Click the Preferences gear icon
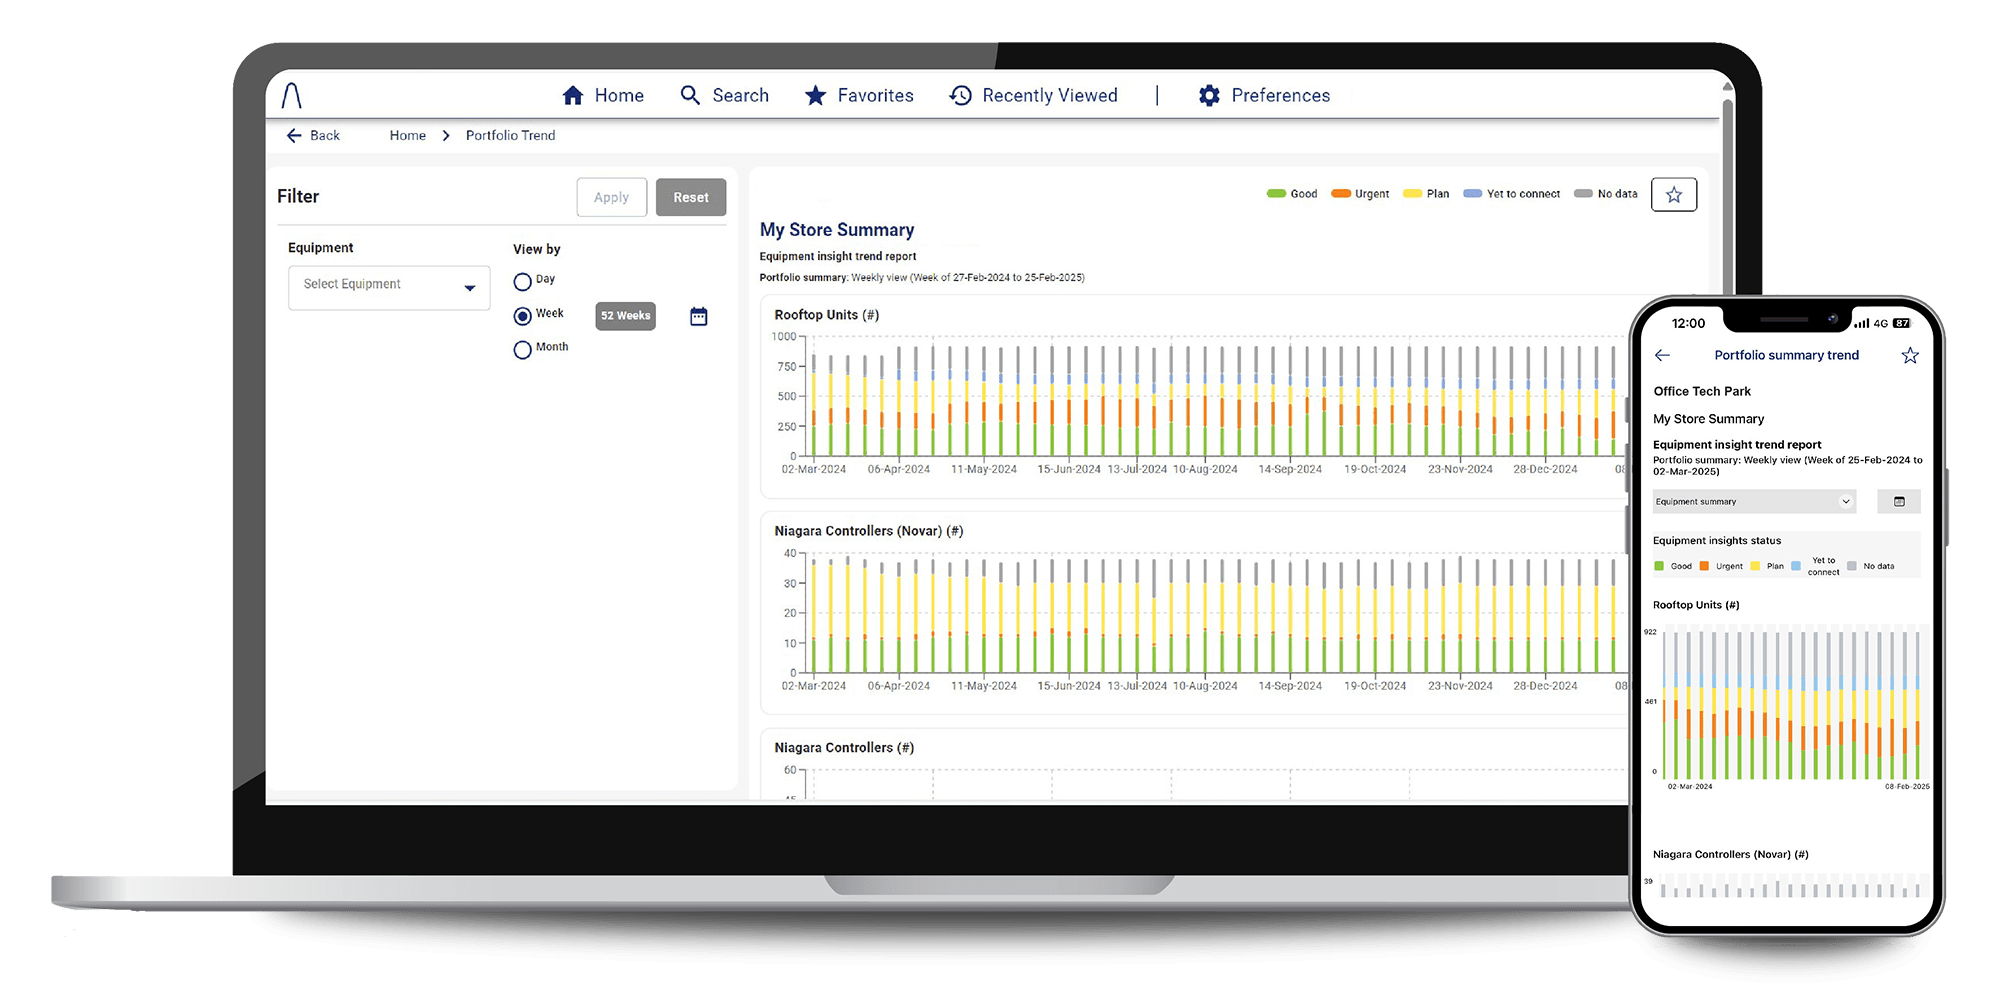This screenshot has height=1000, width=2000. (x=1209, y=96)
